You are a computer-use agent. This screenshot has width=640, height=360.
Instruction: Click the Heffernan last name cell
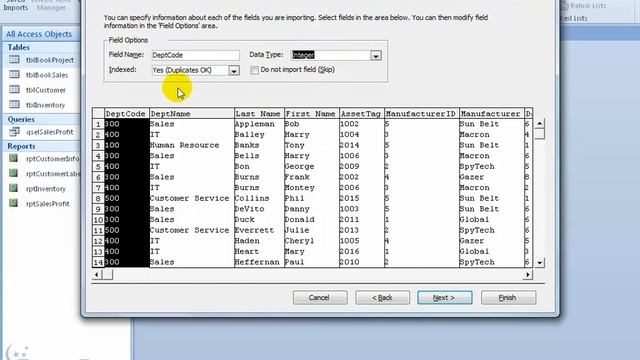(258, 262)
